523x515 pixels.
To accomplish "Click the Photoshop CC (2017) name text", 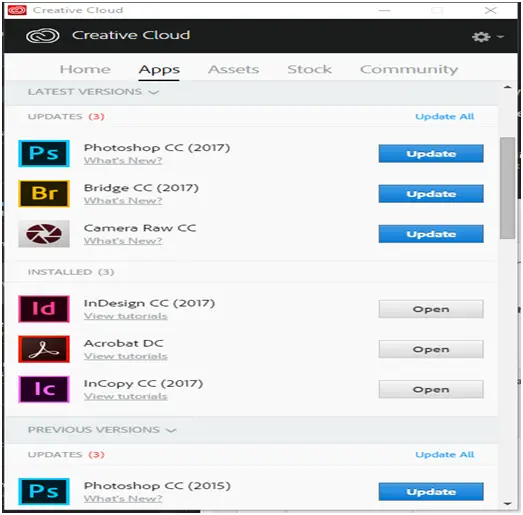I will coord(157,147).
